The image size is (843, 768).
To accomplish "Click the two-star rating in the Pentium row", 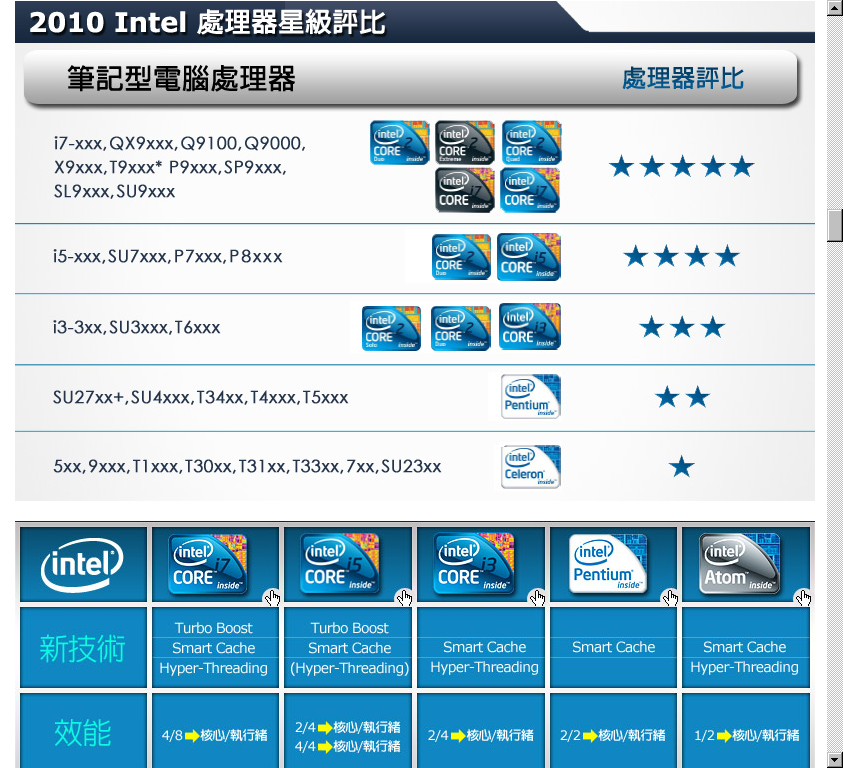I will tap(682, 397).
